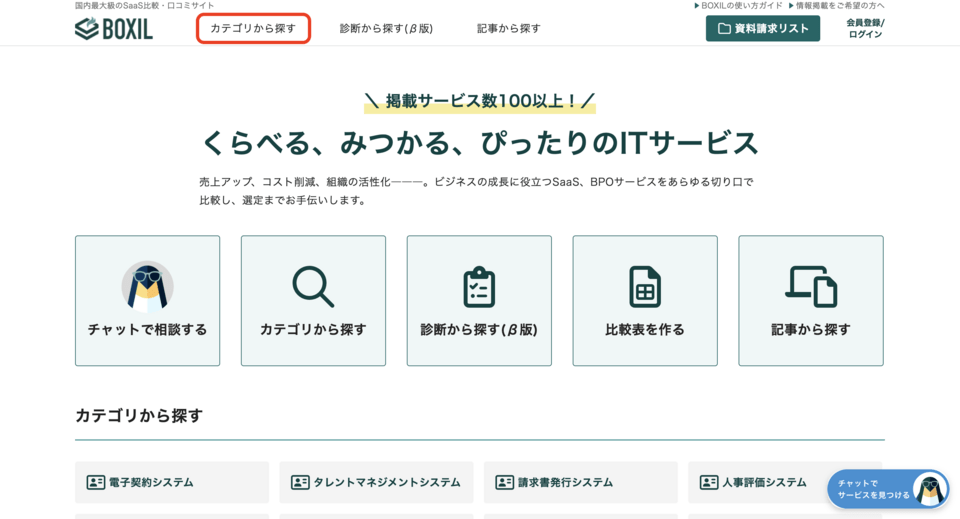This screenshot has height=519, width=960.
Task: Follow the BOXILの使い方ガイド link
Action: coord(738,6)
